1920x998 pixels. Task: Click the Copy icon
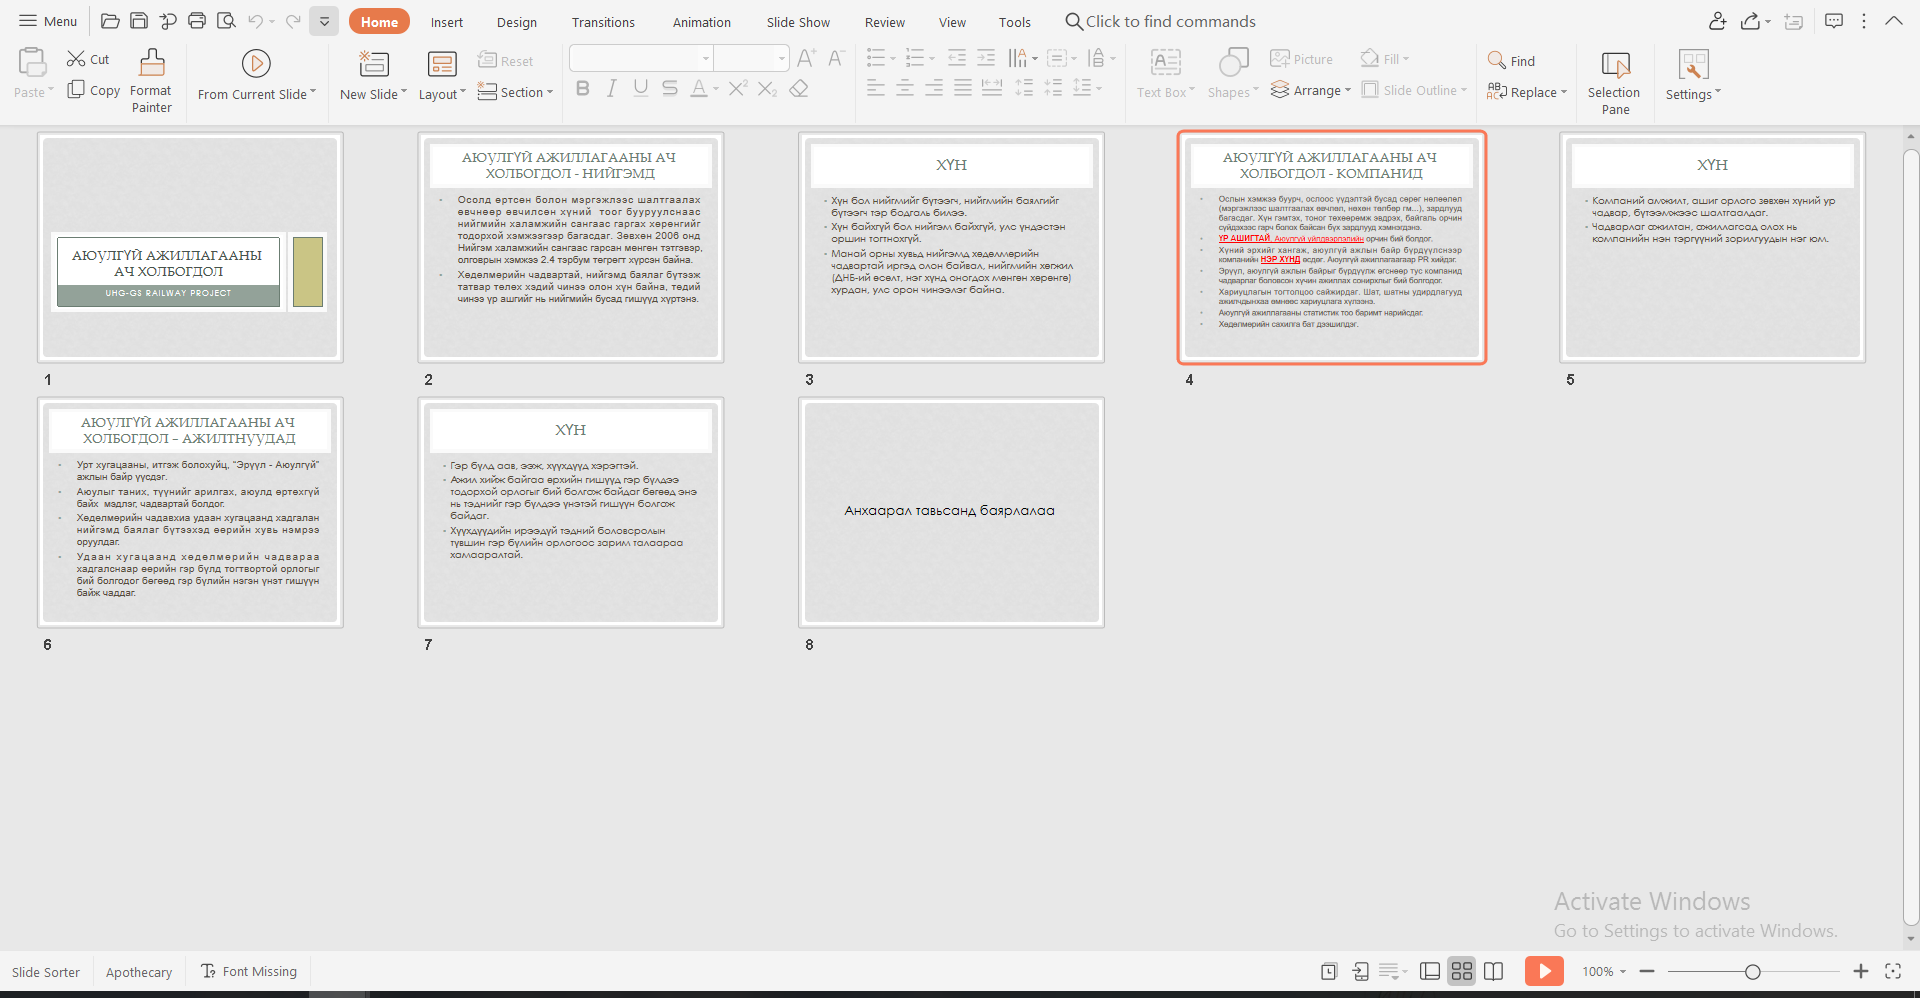click(76, 90)
